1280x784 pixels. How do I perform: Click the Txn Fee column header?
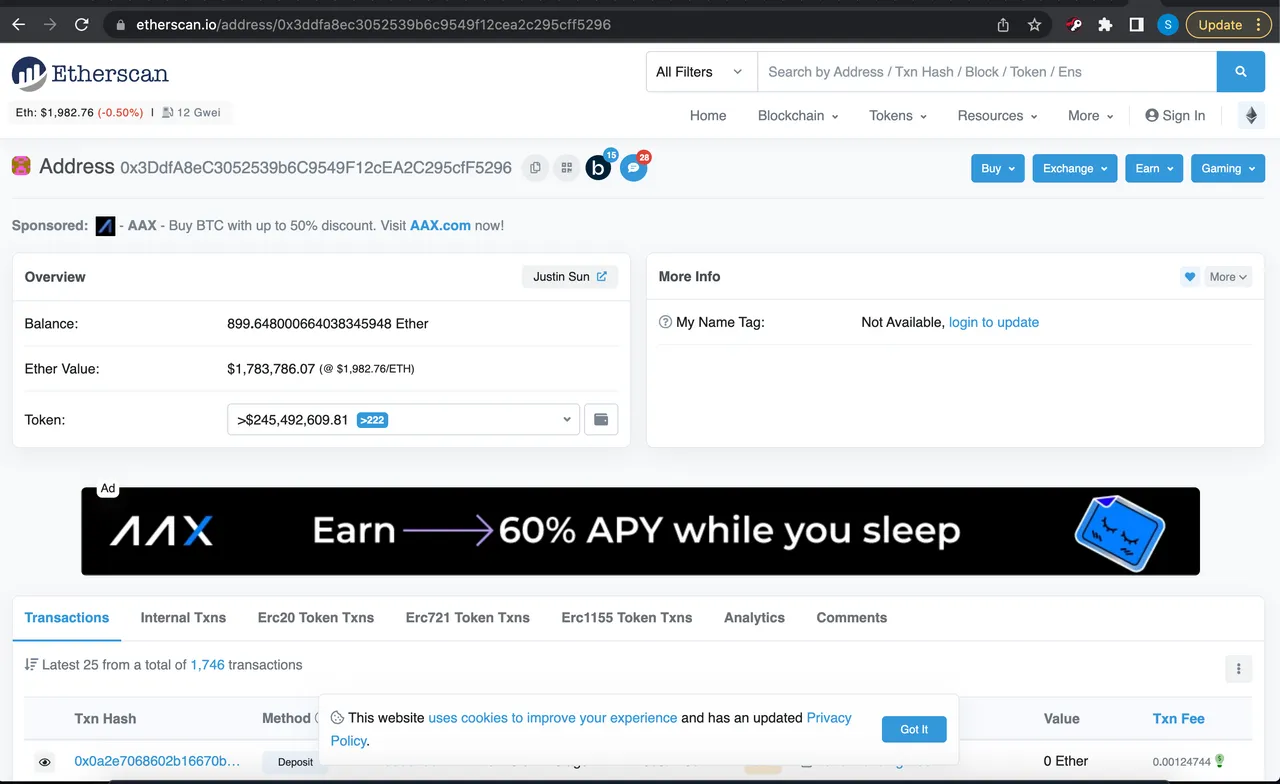(1178, 719)
